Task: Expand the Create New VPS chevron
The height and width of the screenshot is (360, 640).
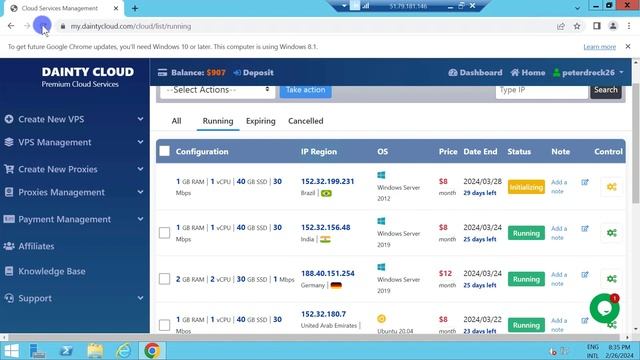Action: pos(140,119)
